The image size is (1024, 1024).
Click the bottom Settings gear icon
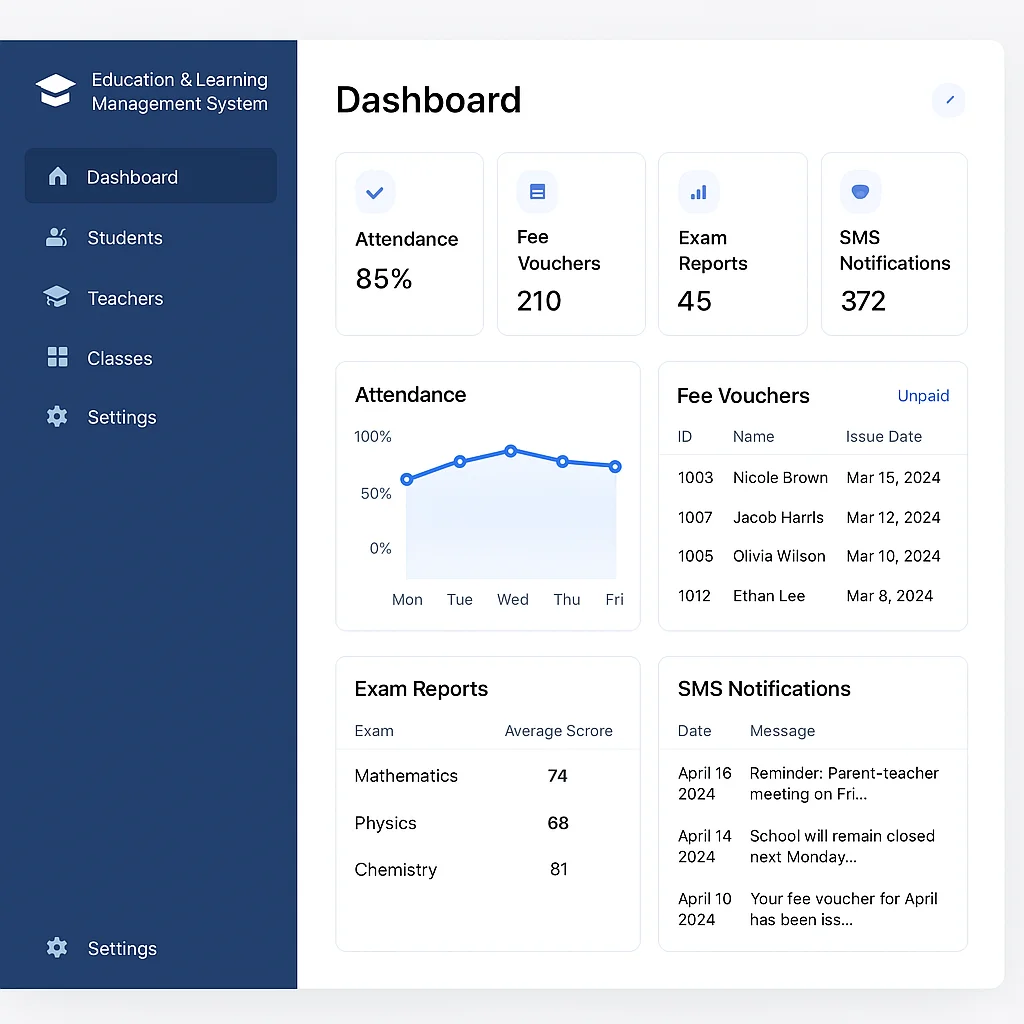(57, 948)
